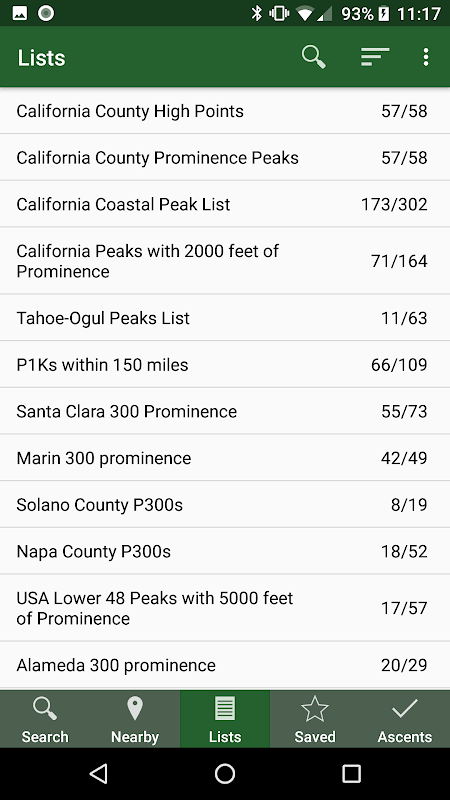
Task: Choose Tahoe-Ogul Peaks List
Action: click(x=225, y=318)
